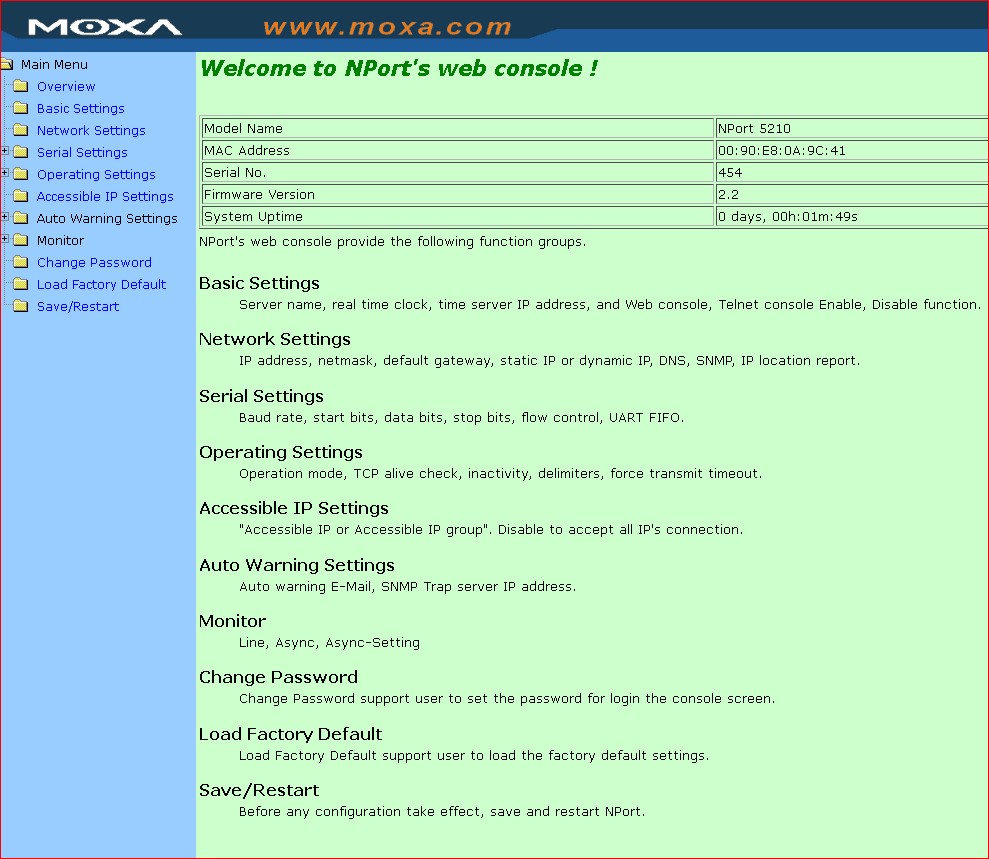Click the System Uptime value cell
The image size is (989, 859).
851,217
